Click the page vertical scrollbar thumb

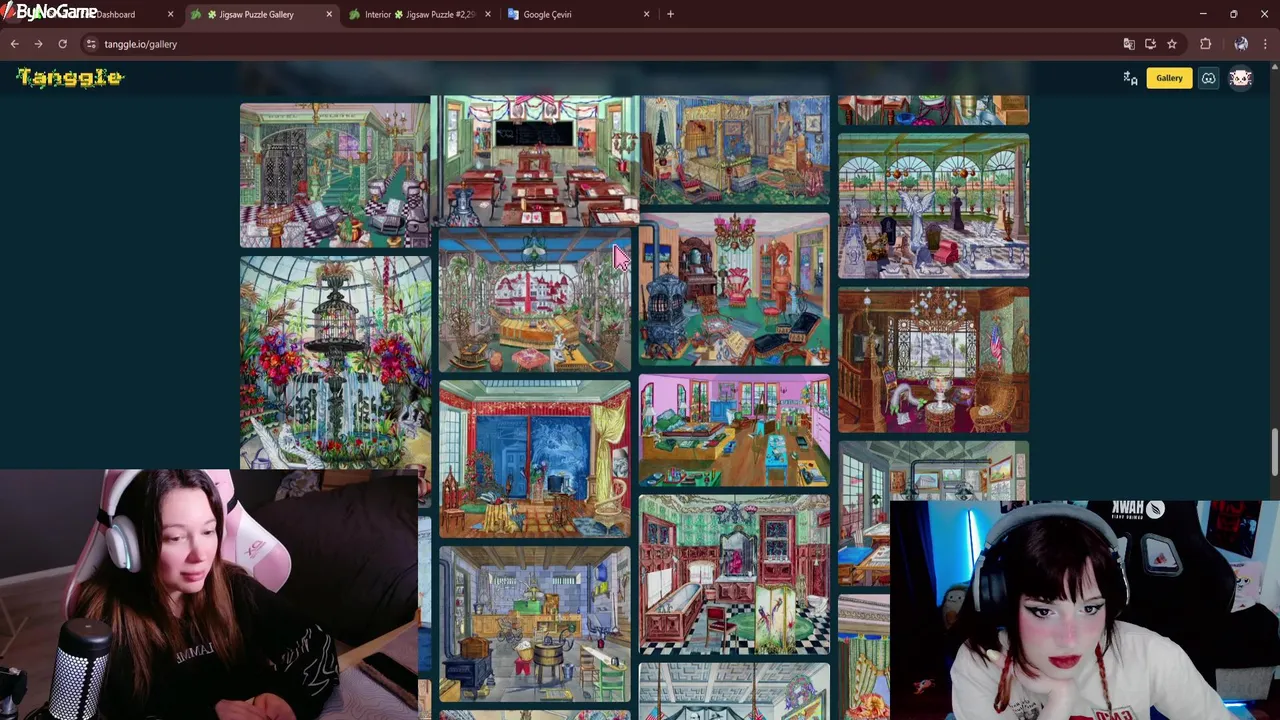pyautogui.click(x=1274, y=452)
